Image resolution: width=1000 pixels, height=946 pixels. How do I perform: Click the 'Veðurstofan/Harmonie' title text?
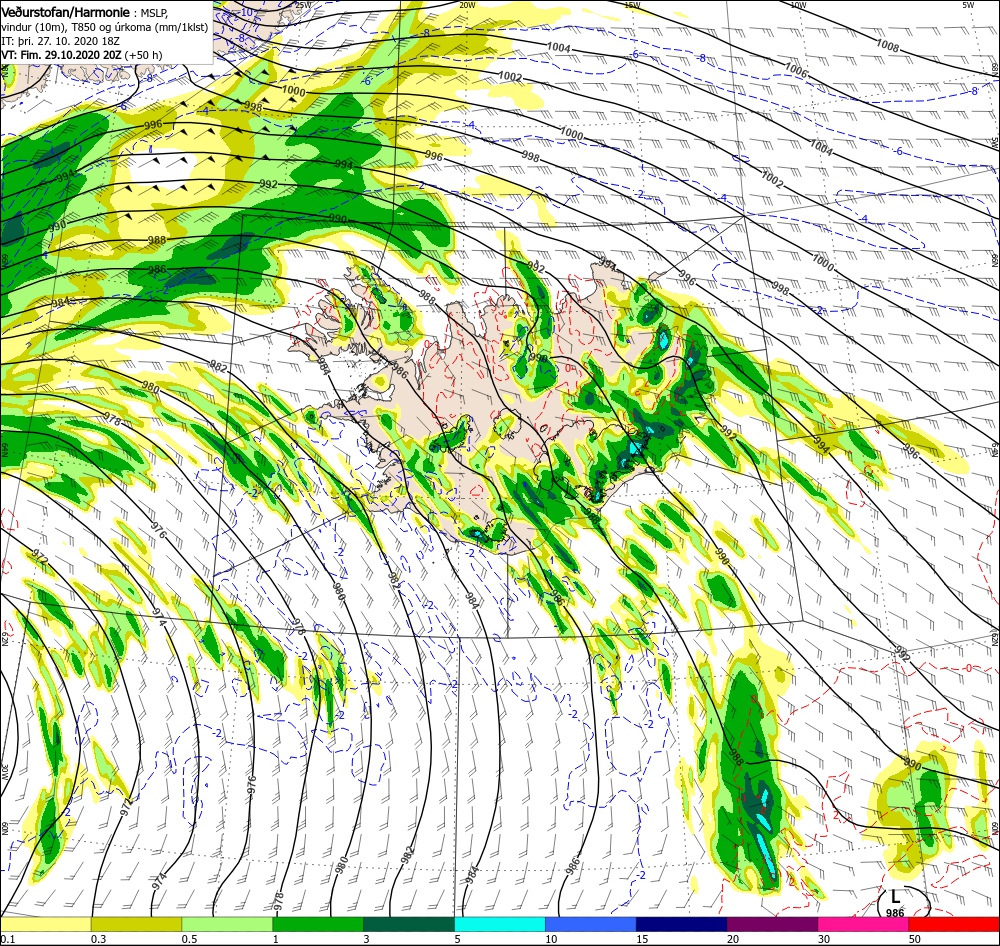pos(66,12)
